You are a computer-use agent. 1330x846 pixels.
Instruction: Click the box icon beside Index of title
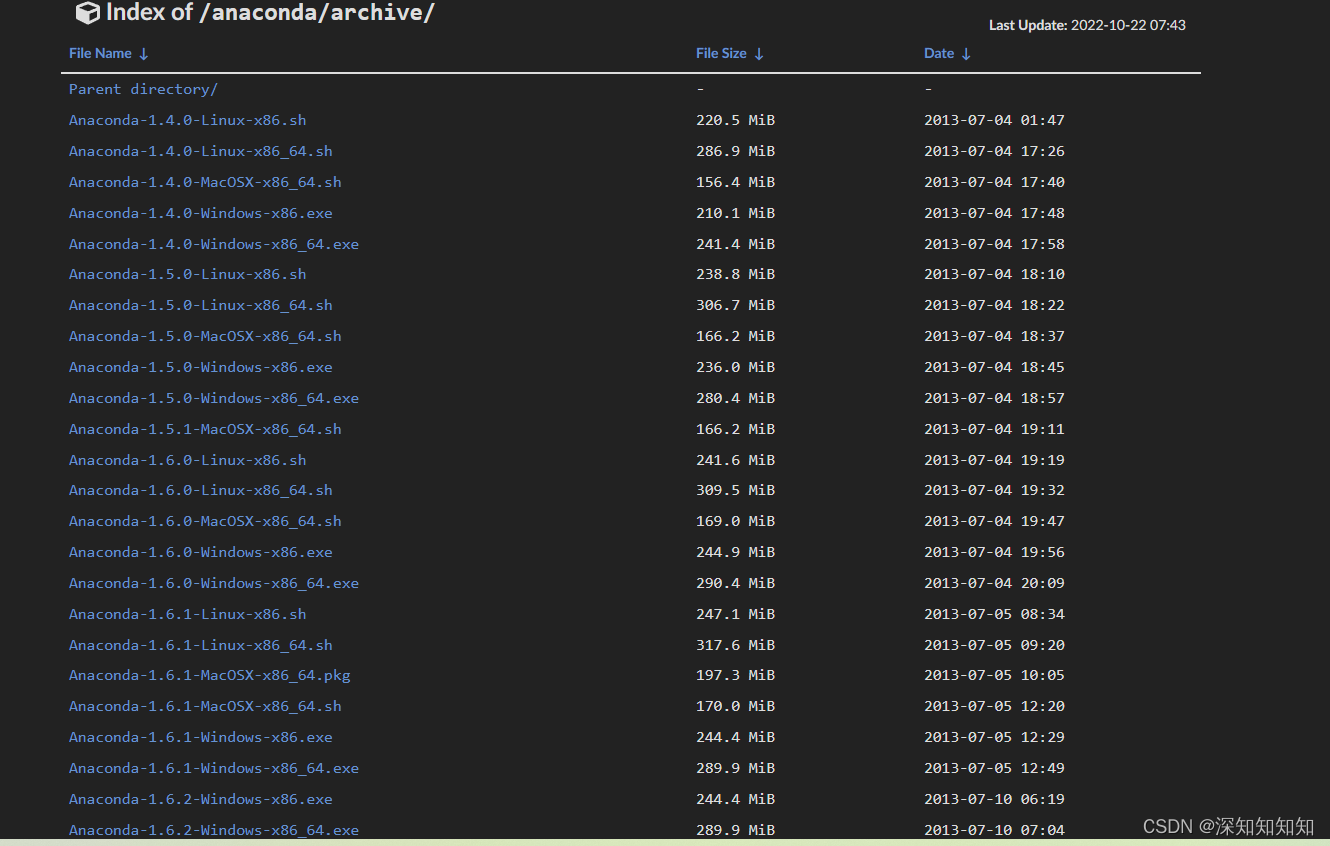tap(88, 13)
